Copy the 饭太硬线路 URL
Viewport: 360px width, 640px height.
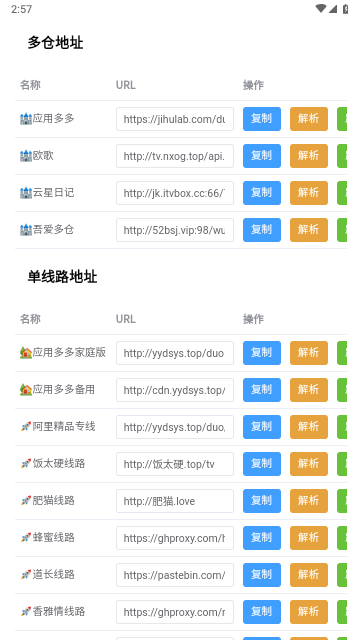(x=262, y=464)
